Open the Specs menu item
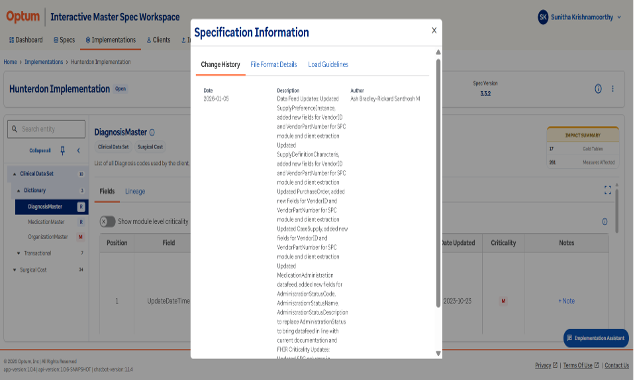The width and height of the screenshot is (634, 380). point(64,40)
